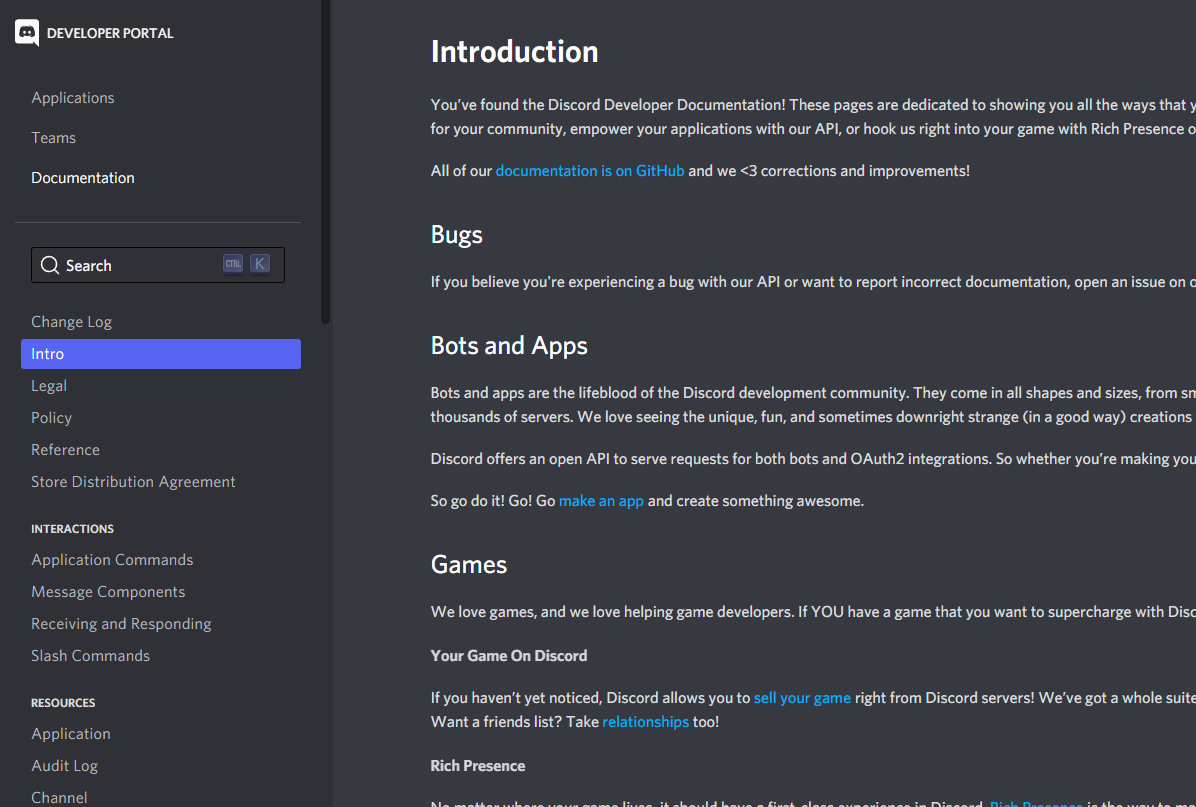Open Message Components page

108,592
